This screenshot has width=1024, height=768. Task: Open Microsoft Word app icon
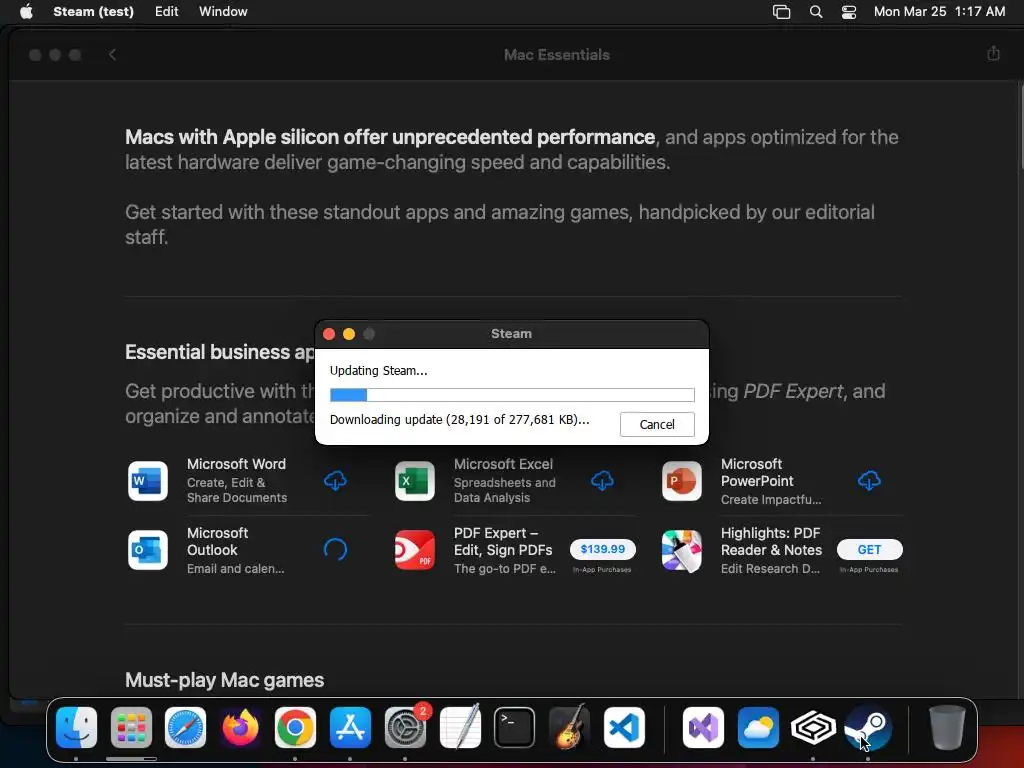pyautogui.click(x=148, y=481)
